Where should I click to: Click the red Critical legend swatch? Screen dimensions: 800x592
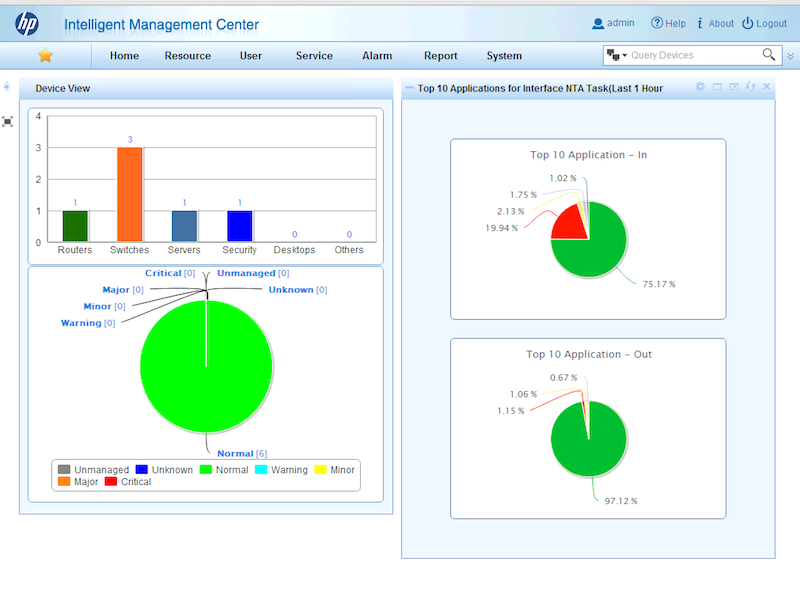click(x=111, y=481)
